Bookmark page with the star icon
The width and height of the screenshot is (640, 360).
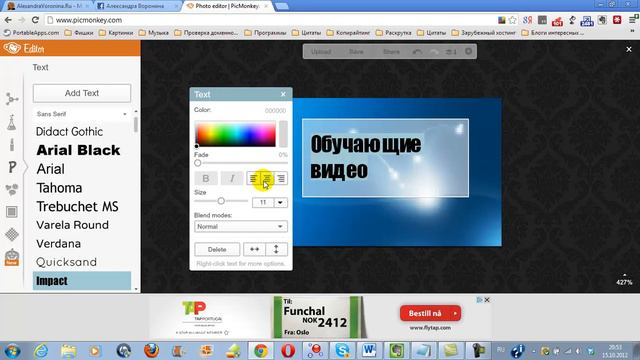pyautogui.click(x=513, y=20)
